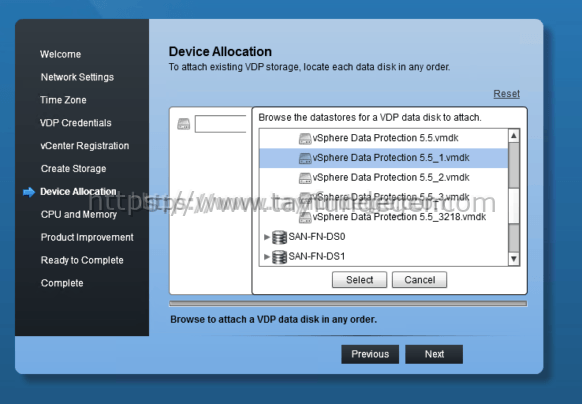Click the disk icon beside the empty path field
This screenshot has width=582, height=404.
coord(183,124)
